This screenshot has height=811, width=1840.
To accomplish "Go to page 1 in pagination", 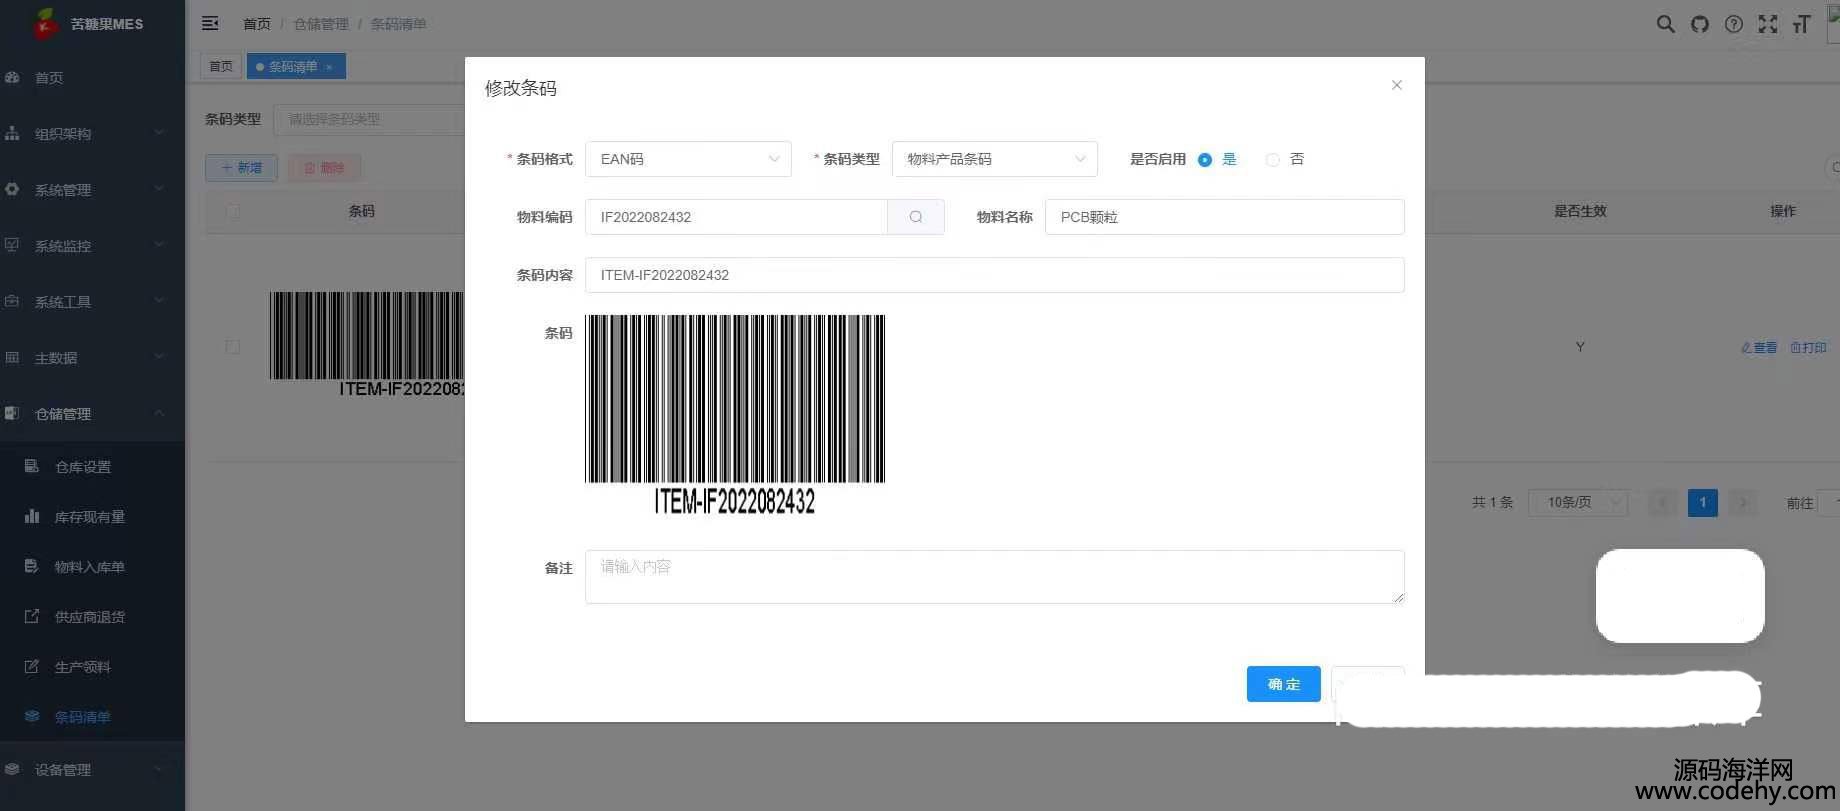I will [1702, 502].
